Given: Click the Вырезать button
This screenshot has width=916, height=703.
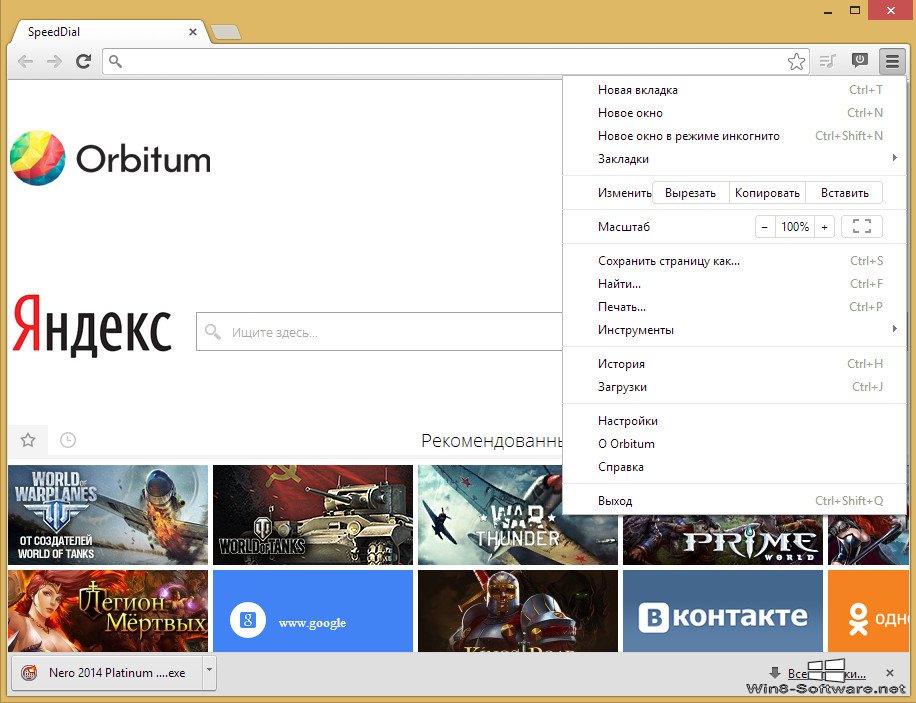Looking at the screenshot, I should pyautogui.click(x=691, y=193).
